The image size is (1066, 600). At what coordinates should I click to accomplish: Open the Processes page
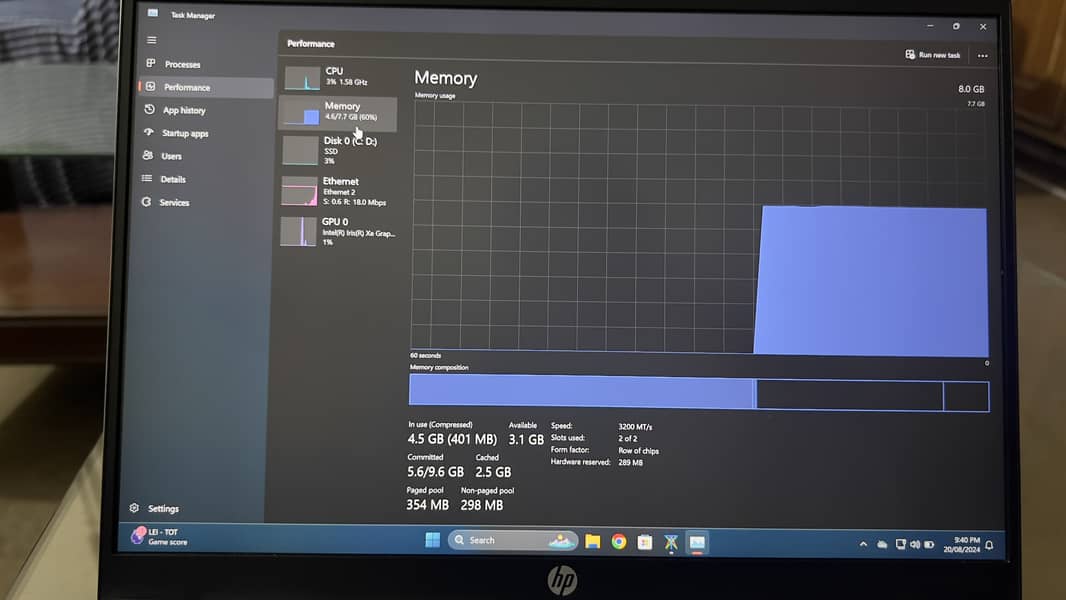point(181,64)
